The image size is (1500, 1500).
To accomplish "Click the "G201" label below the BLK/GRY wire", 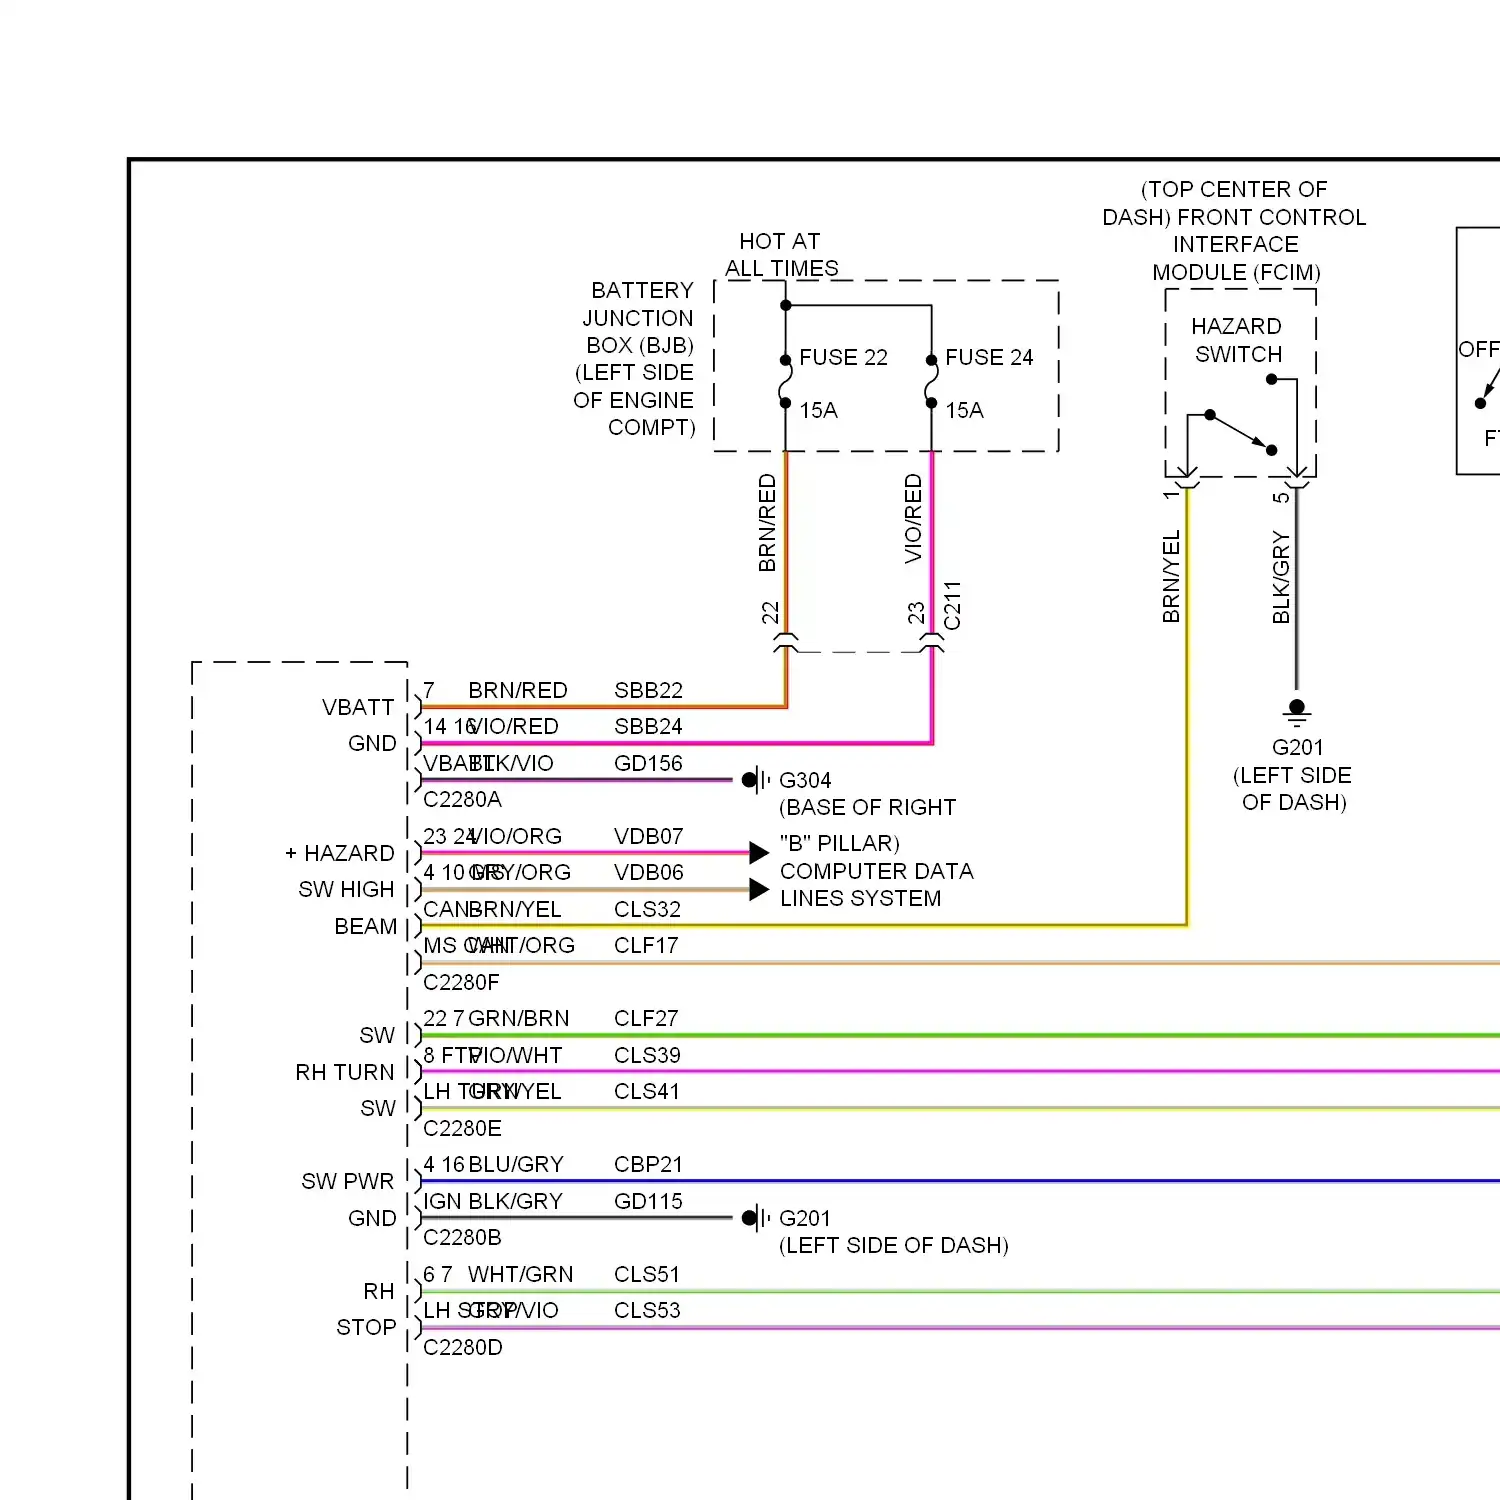I will (x=1297, y=747).
